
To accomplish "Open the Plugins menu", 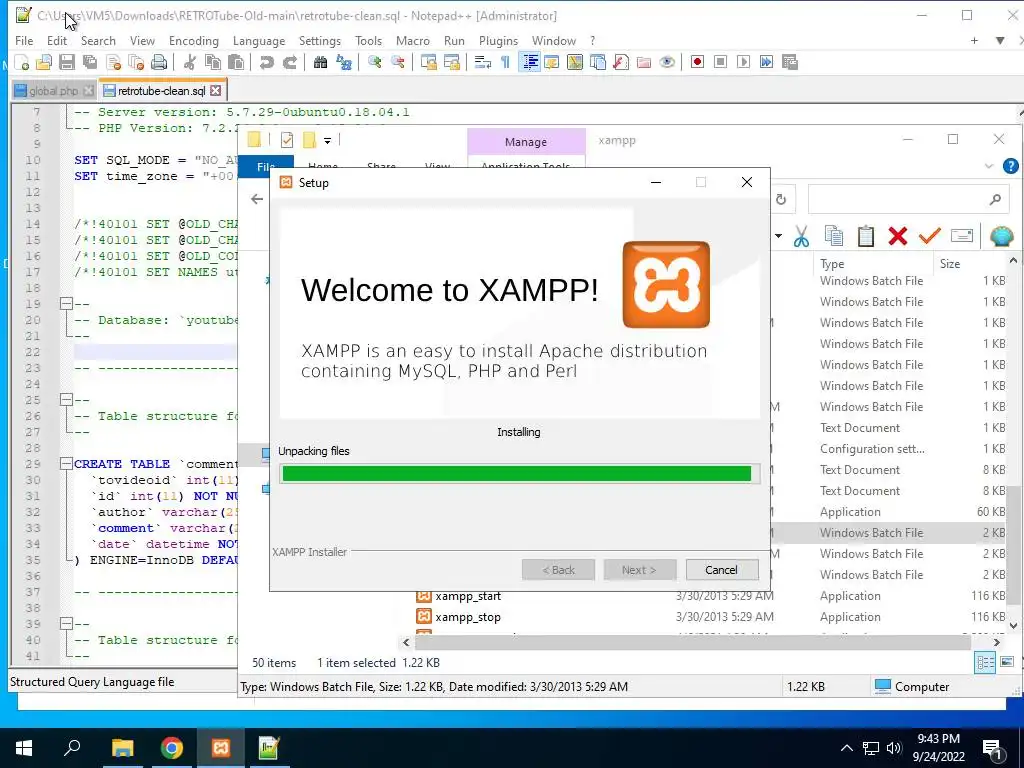I will [x=498, y=40].
